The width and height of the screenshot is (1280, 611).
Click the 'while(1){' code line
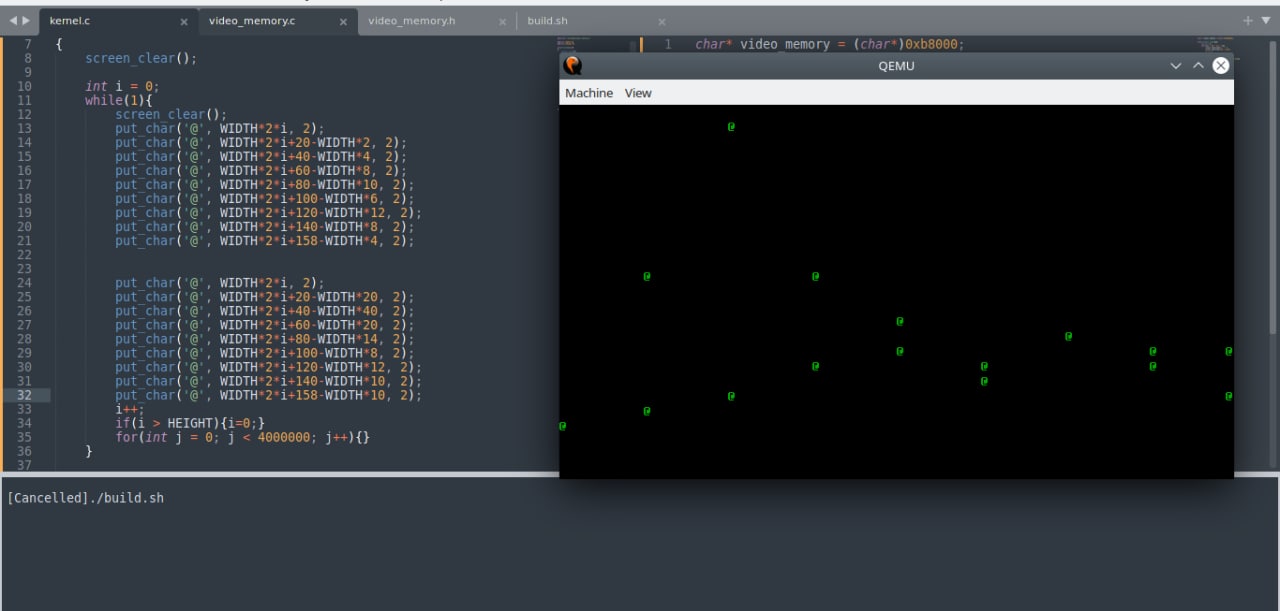coord(118,100)
